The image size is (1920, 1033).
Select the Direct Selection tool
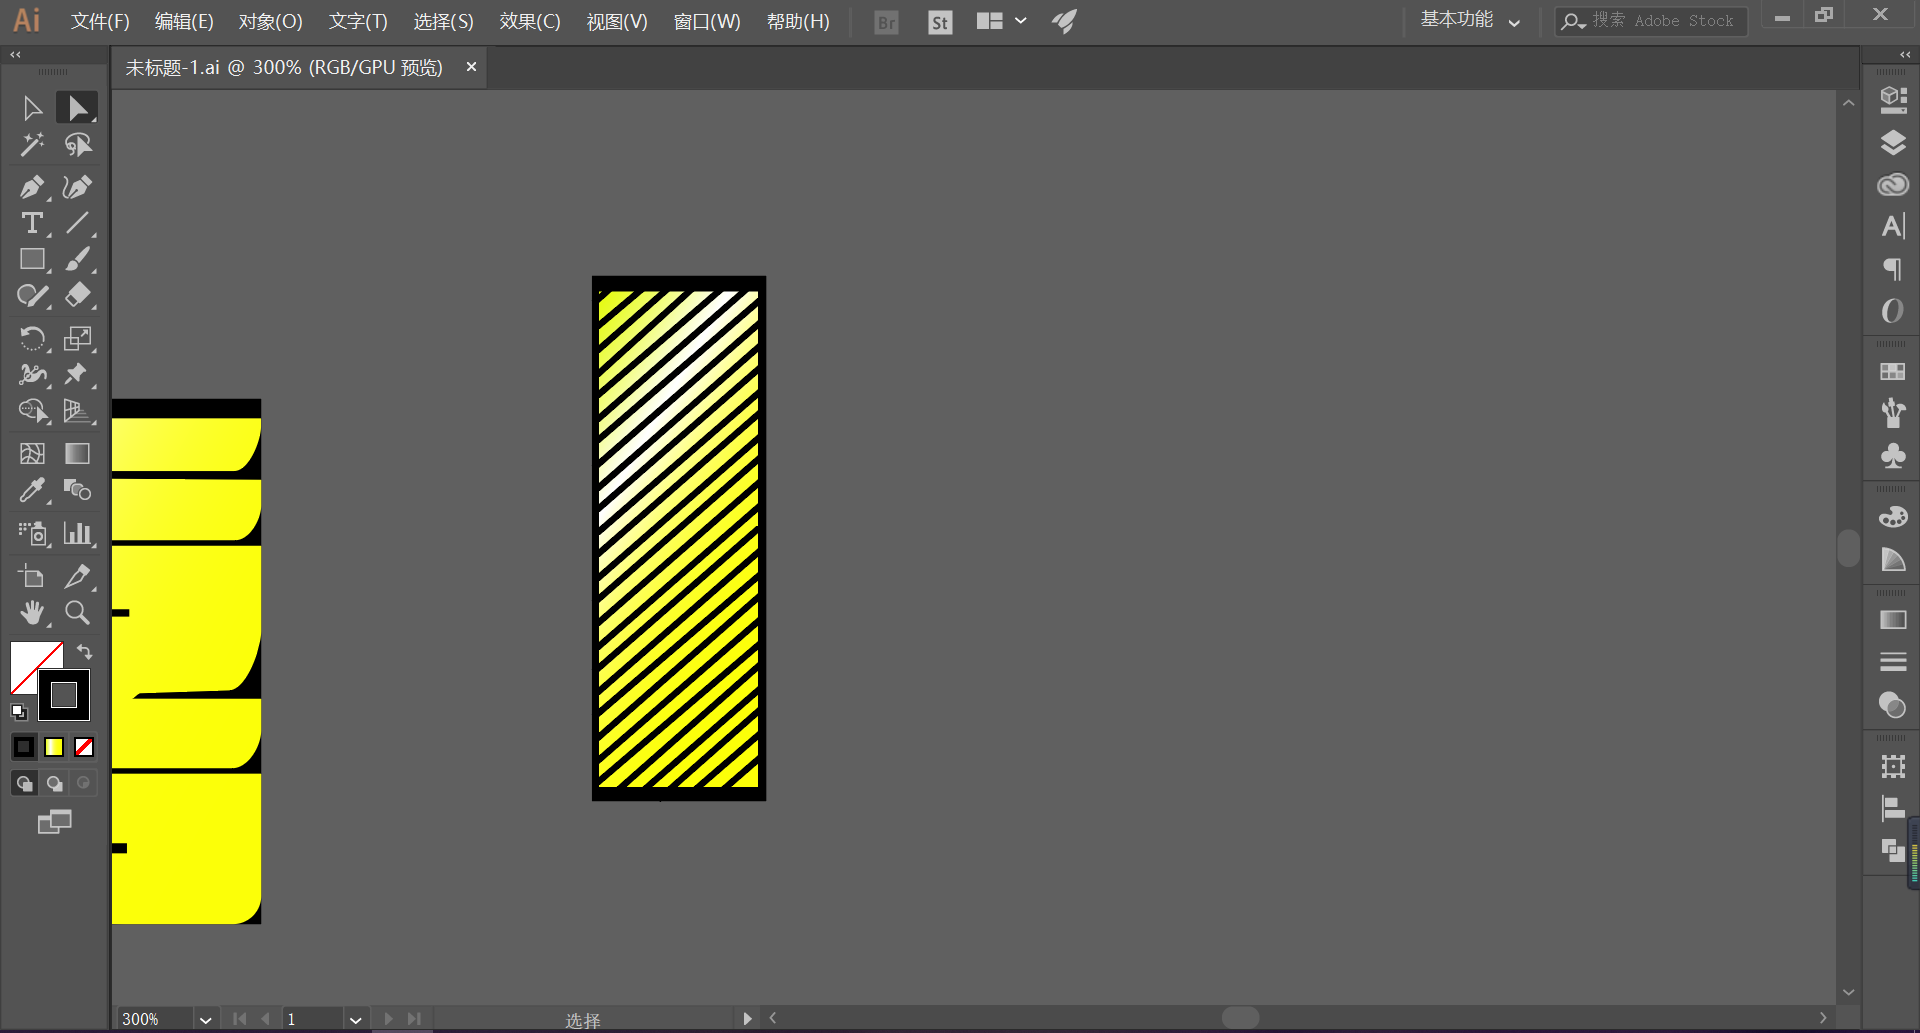[x=77, y=108]
